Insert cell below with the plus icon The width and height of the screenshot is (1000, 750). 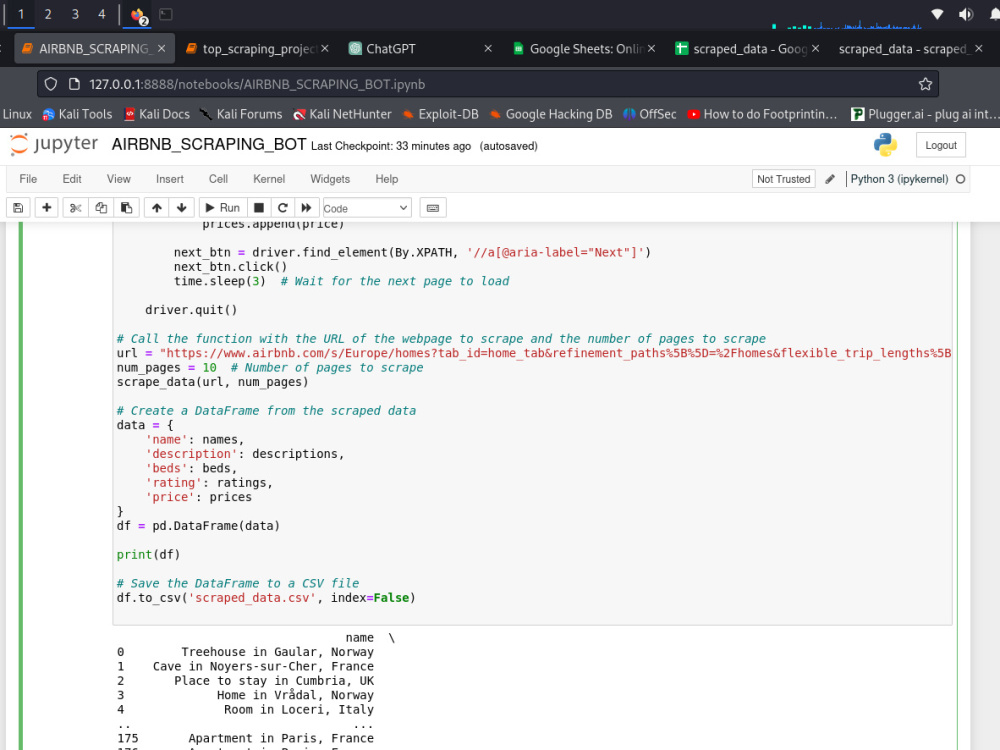coord(47,208)
